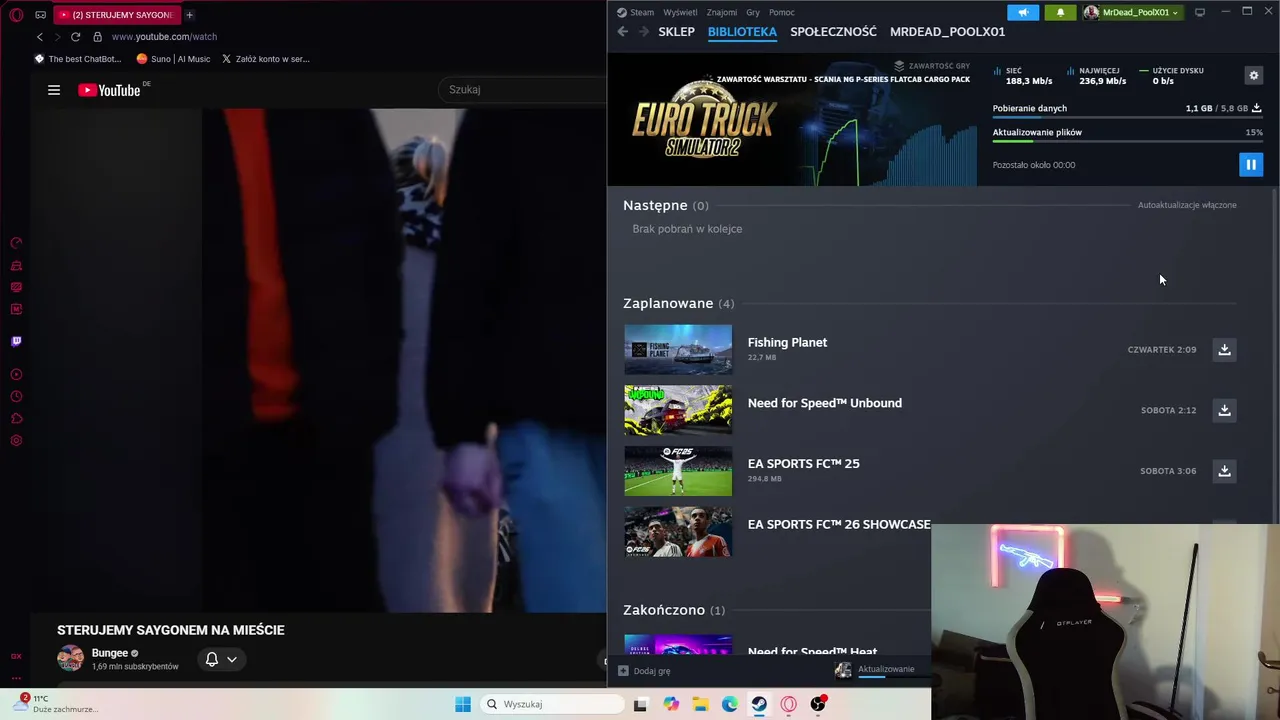Open Opera GX from the taskbar

(x=789, y=705)
